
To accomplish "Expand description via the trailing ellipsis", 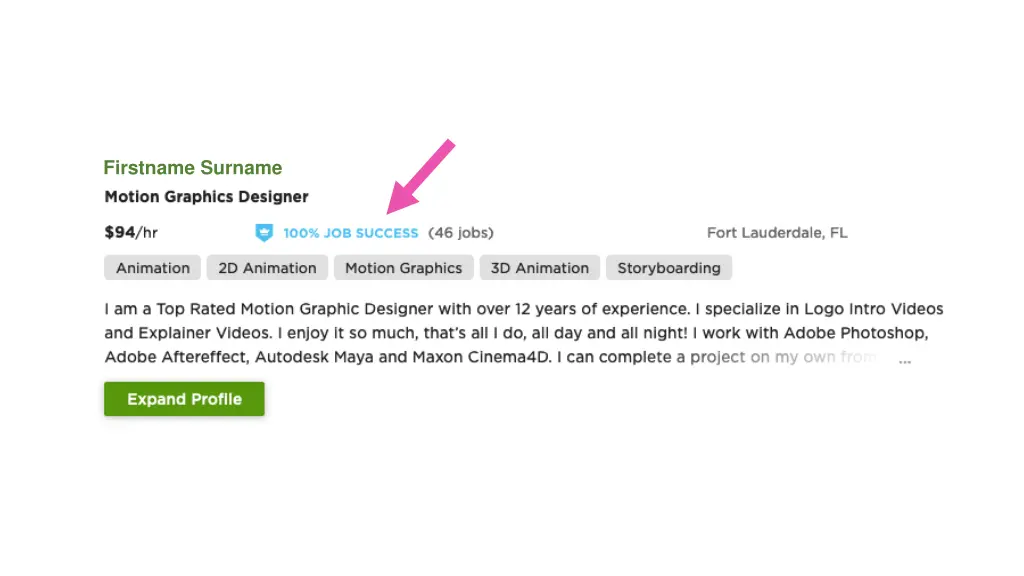I will (904, 360).
